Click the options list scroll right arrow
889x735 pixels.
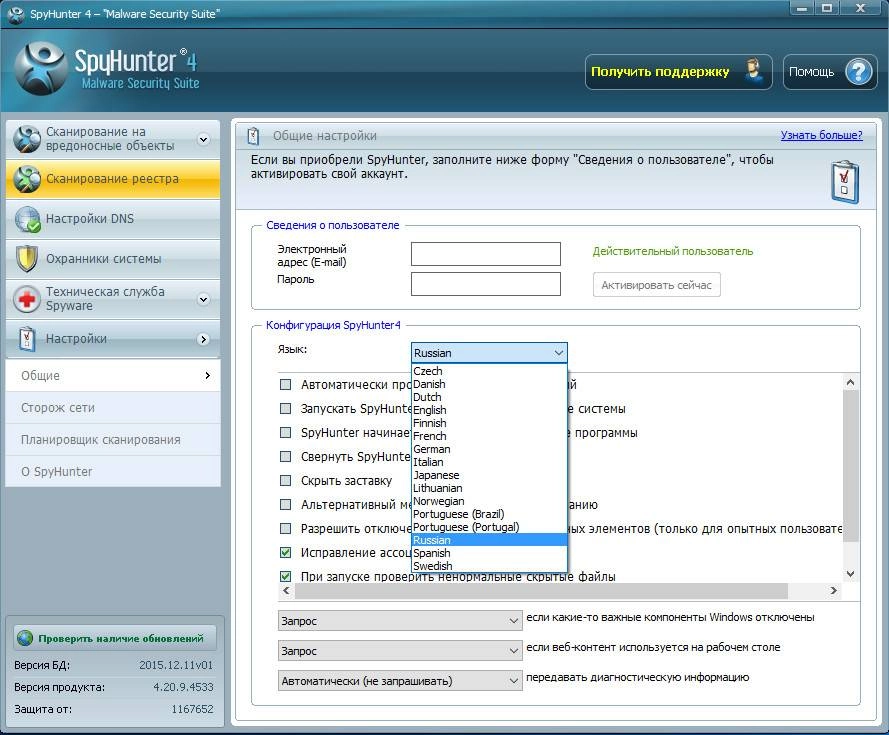833,590
